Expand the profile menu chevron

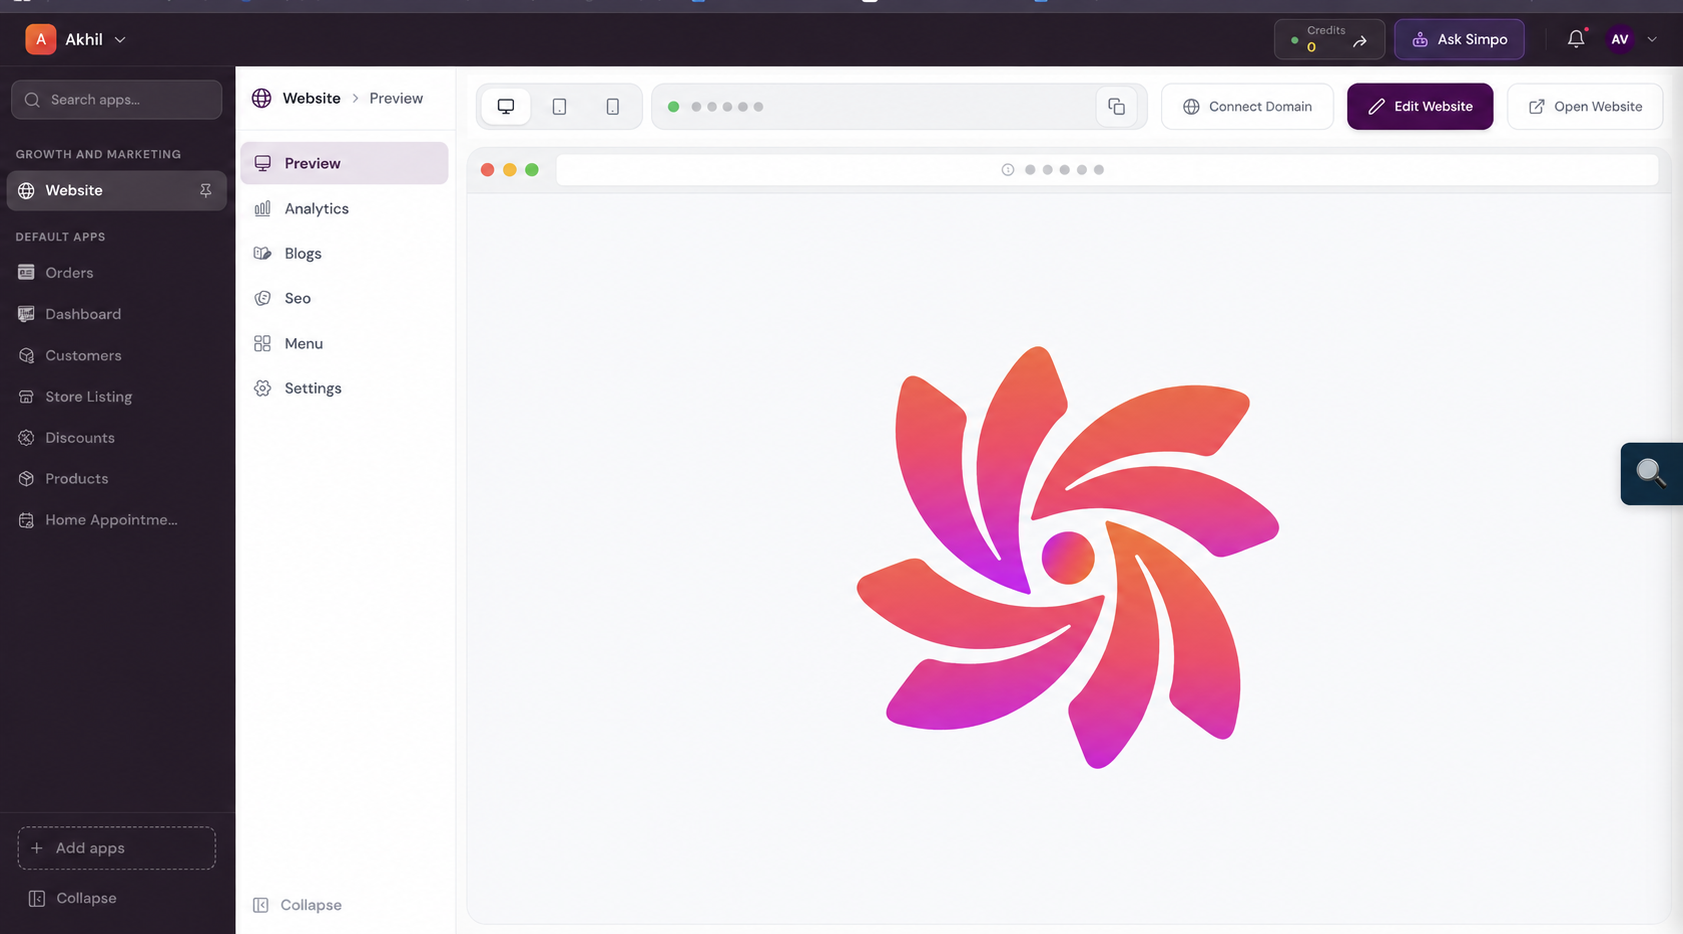1652,39
